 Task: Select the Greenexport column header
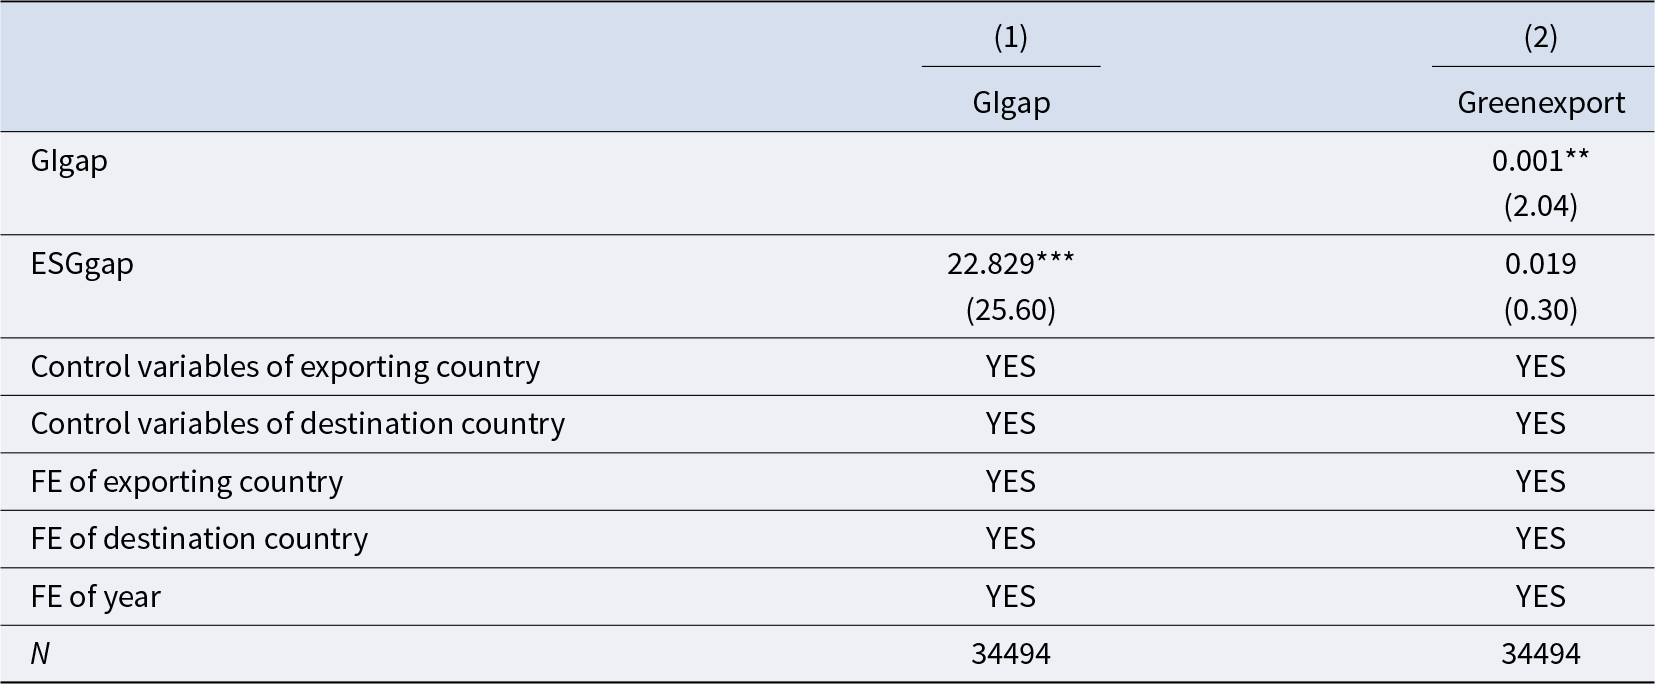[x=1540, y=102]
